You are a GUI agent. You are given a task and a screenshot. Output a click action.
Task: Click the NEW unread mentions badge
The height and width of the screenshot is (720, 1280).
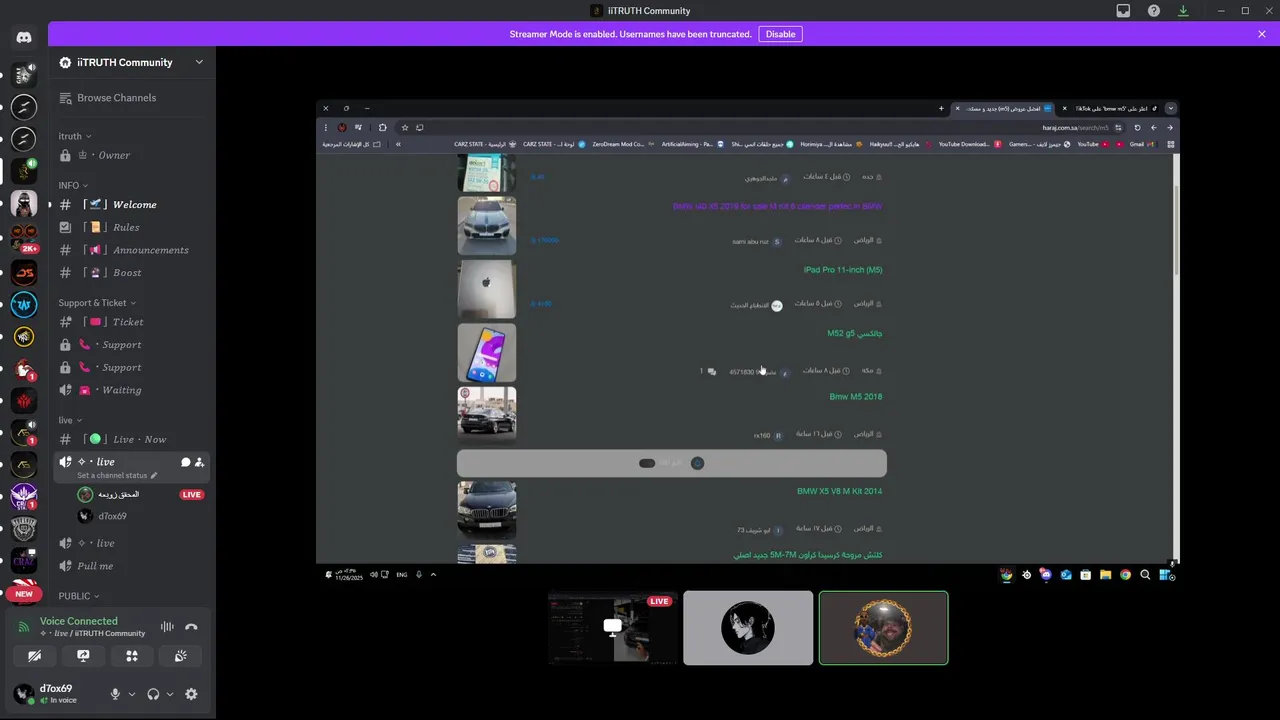pyautogui.click(x=23, y=594)
